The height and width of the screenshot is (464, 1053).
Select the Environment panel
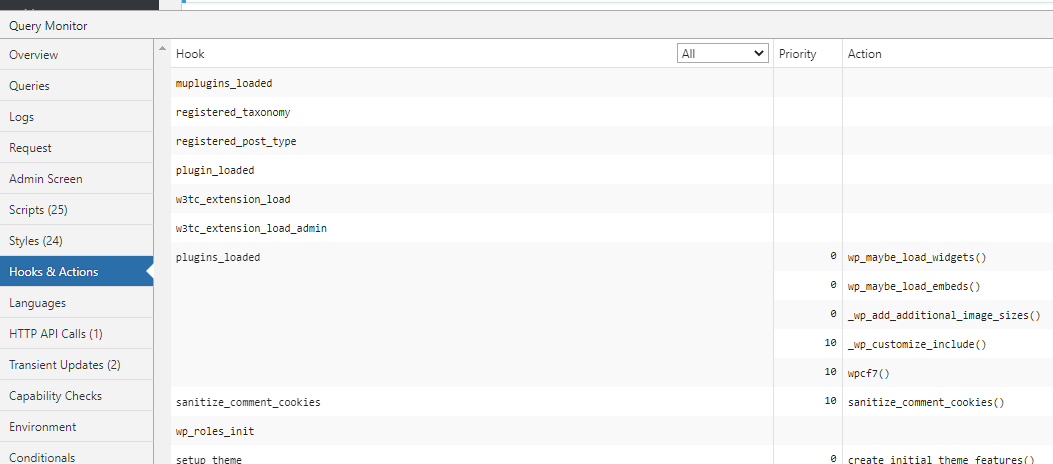[x=77, y=426]
